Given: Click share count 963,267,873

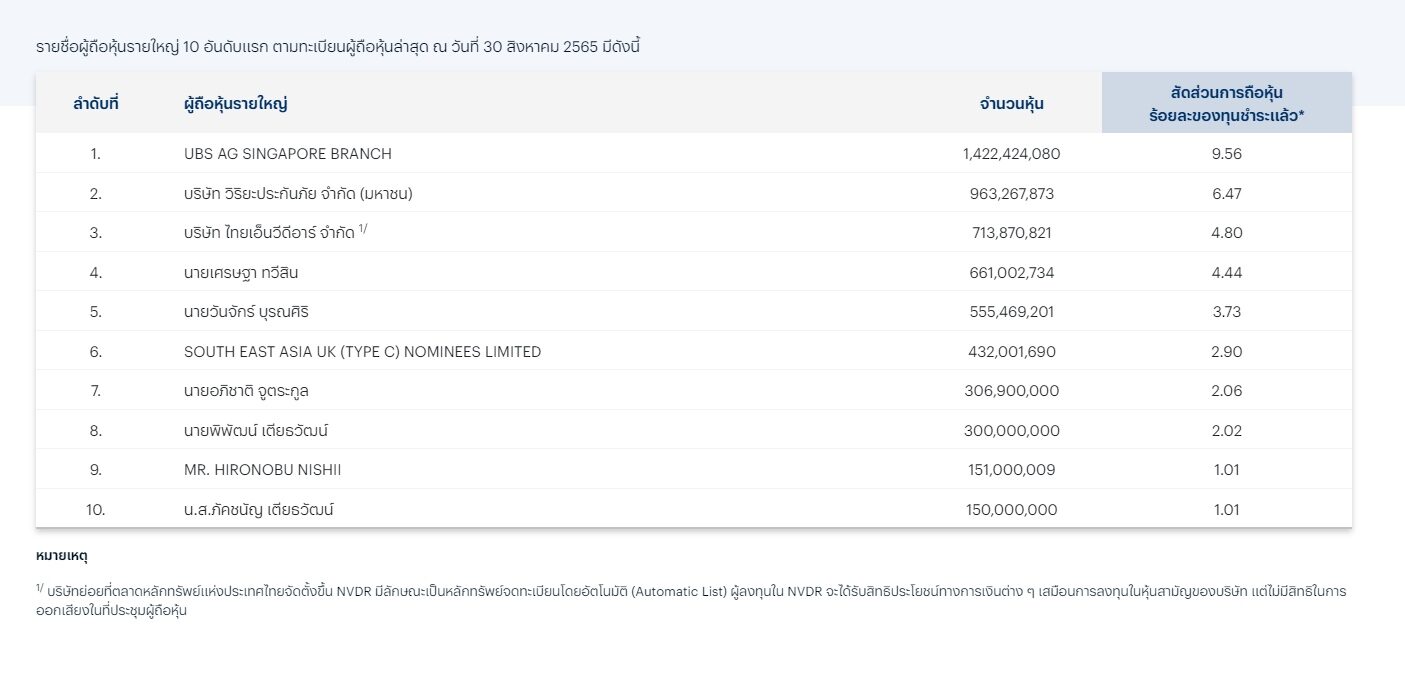Looking at the screenshot, I should pos(1011,194).
